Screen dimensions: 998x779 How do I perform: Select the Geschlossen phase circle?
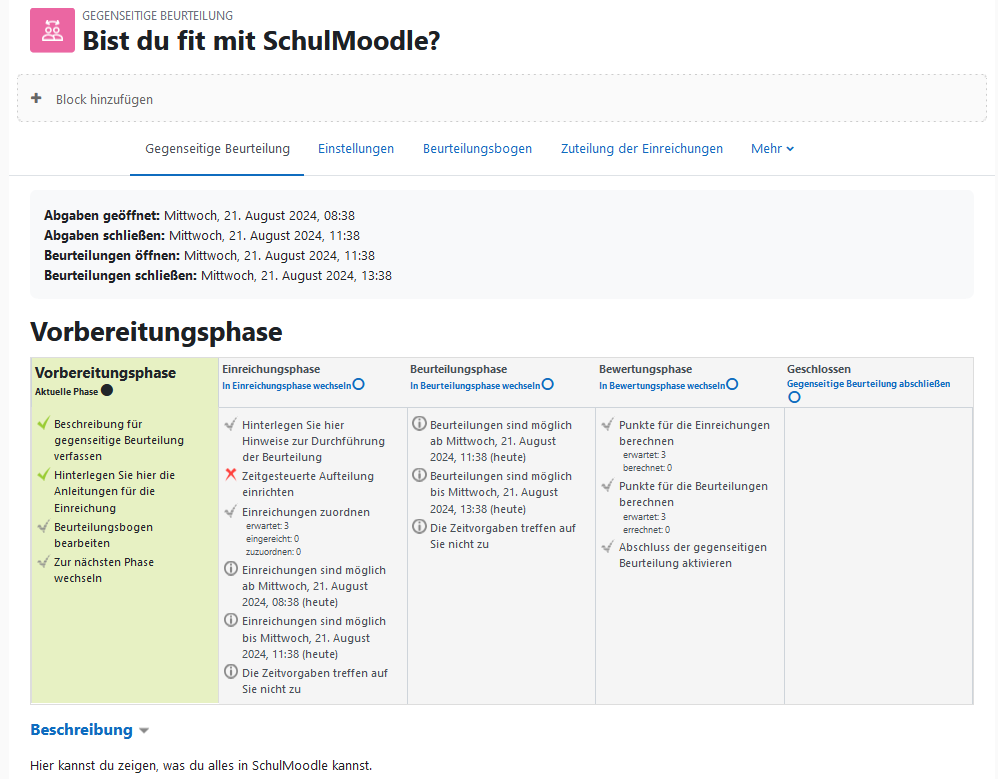click(x=794, y=397)
